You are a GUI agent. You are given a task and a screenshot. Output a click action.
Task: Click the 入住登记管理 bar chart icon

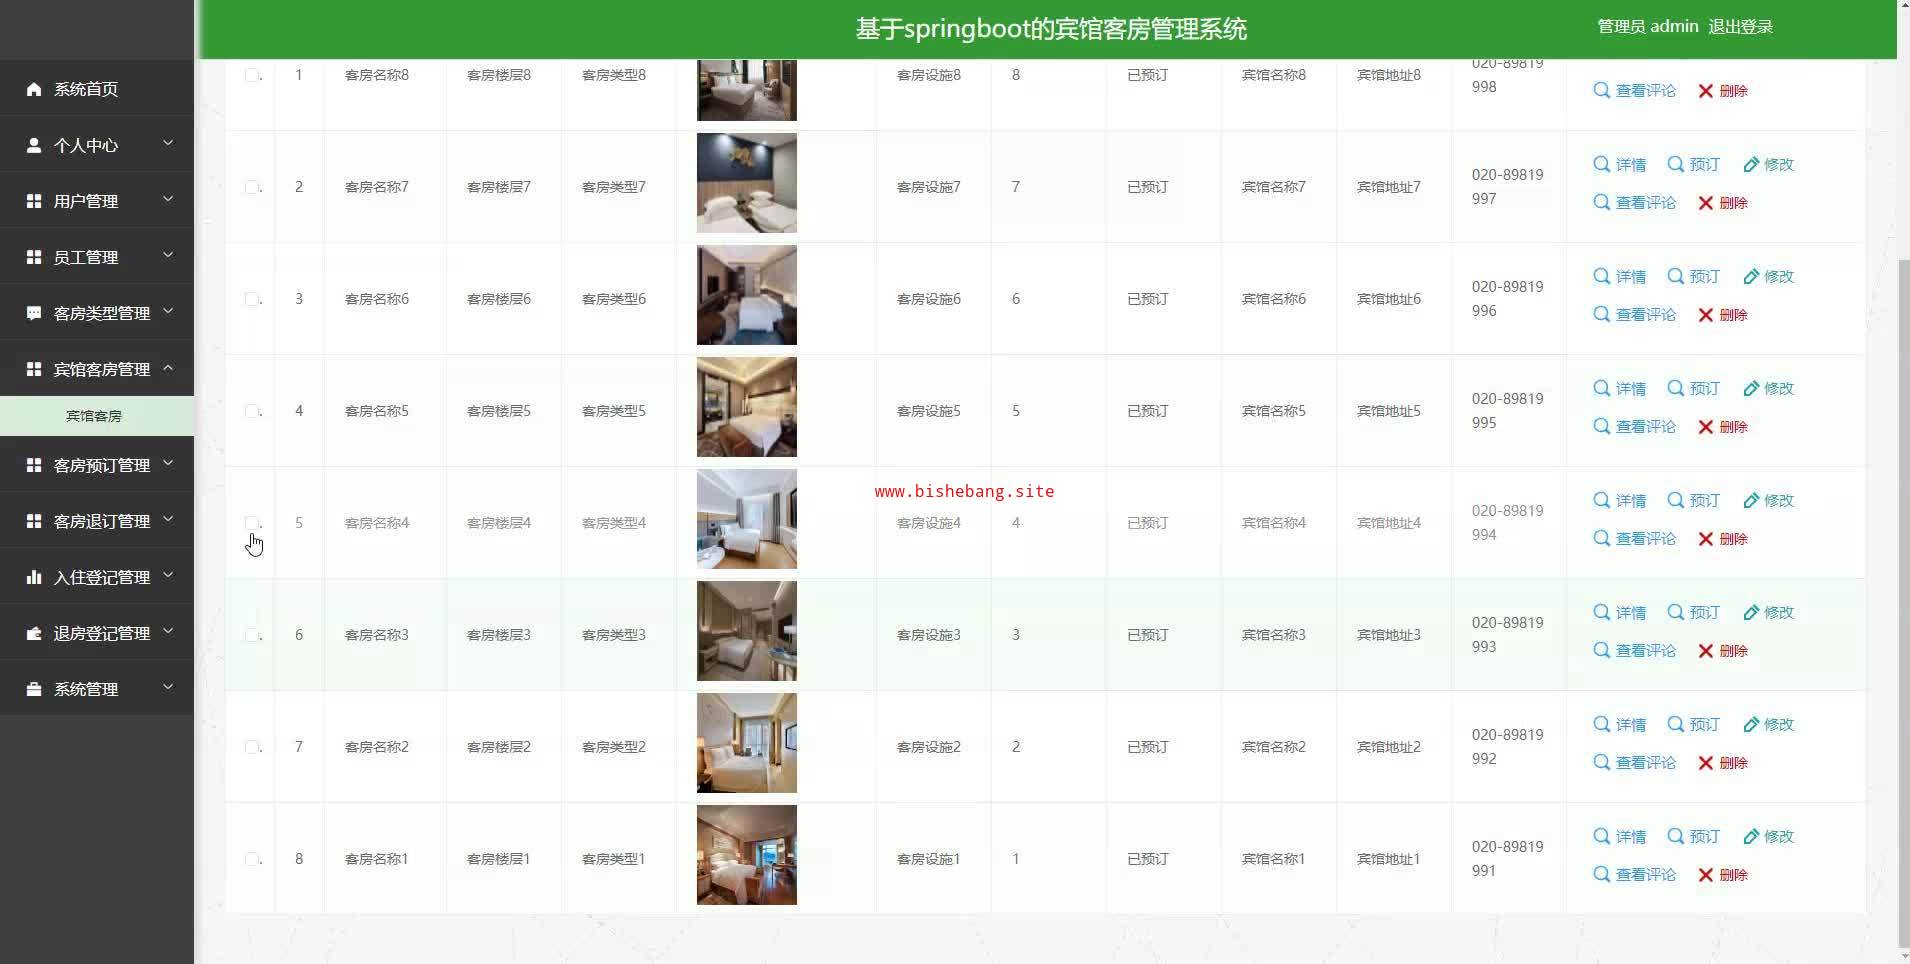click(x=34, y=577)
